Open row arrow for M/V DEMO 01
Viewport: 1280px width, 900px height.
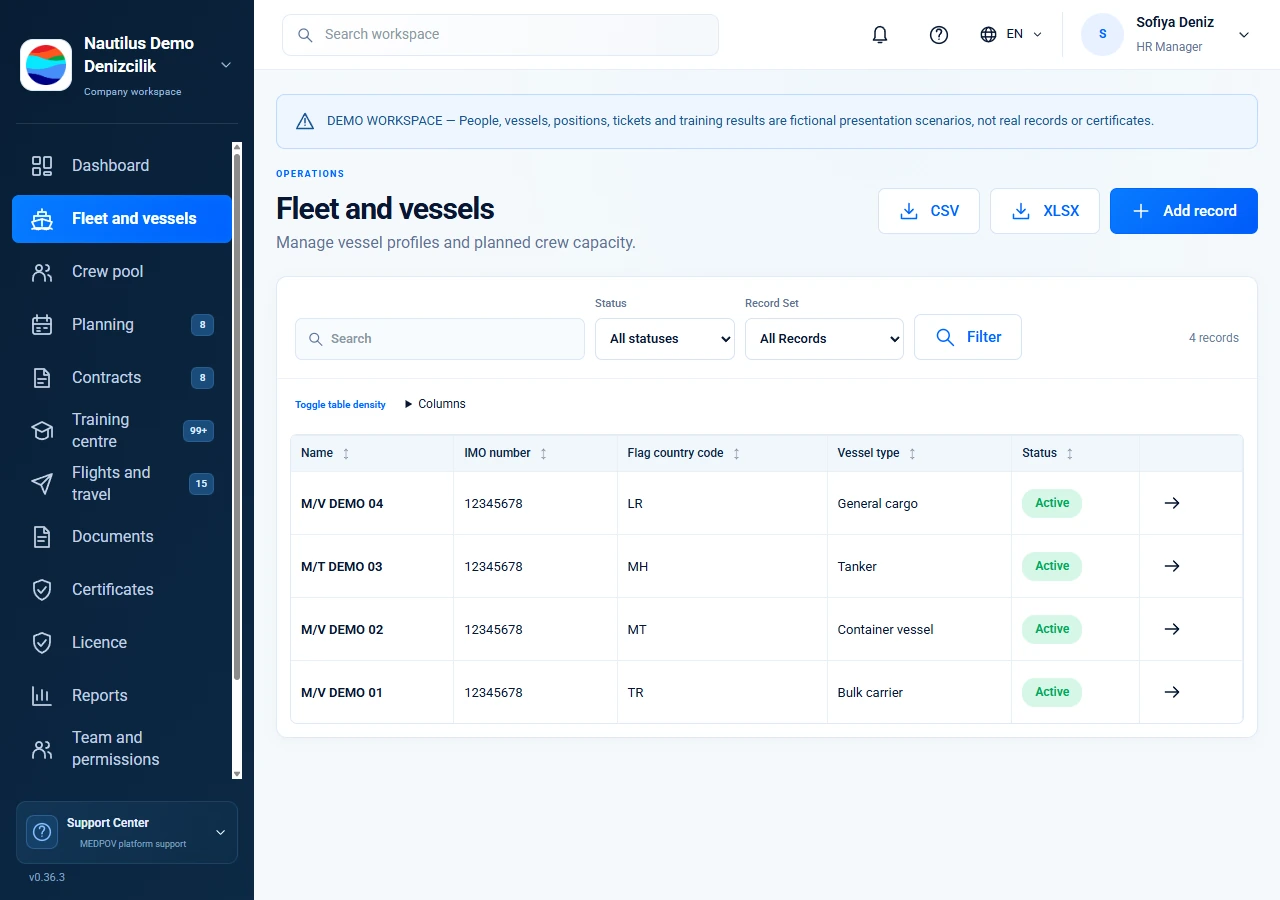point(1172,692)
